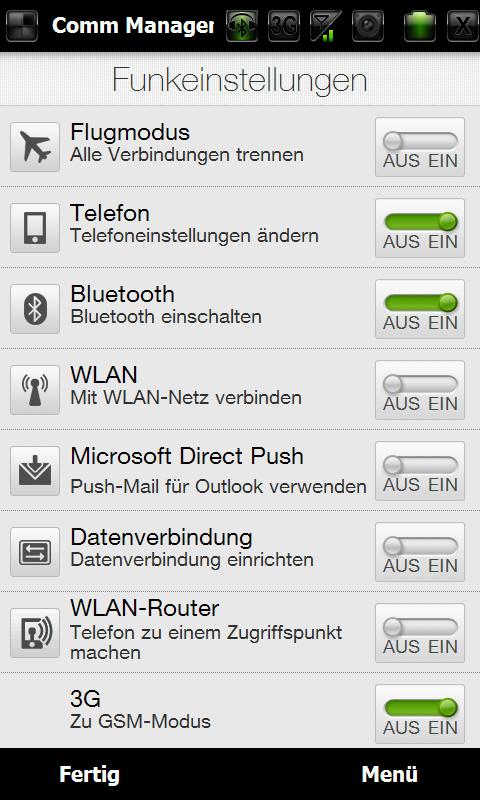Open the Menü softkey menu
Image resolution: width=480 pixels, height=800 pixels.
[x=389, y=774]
